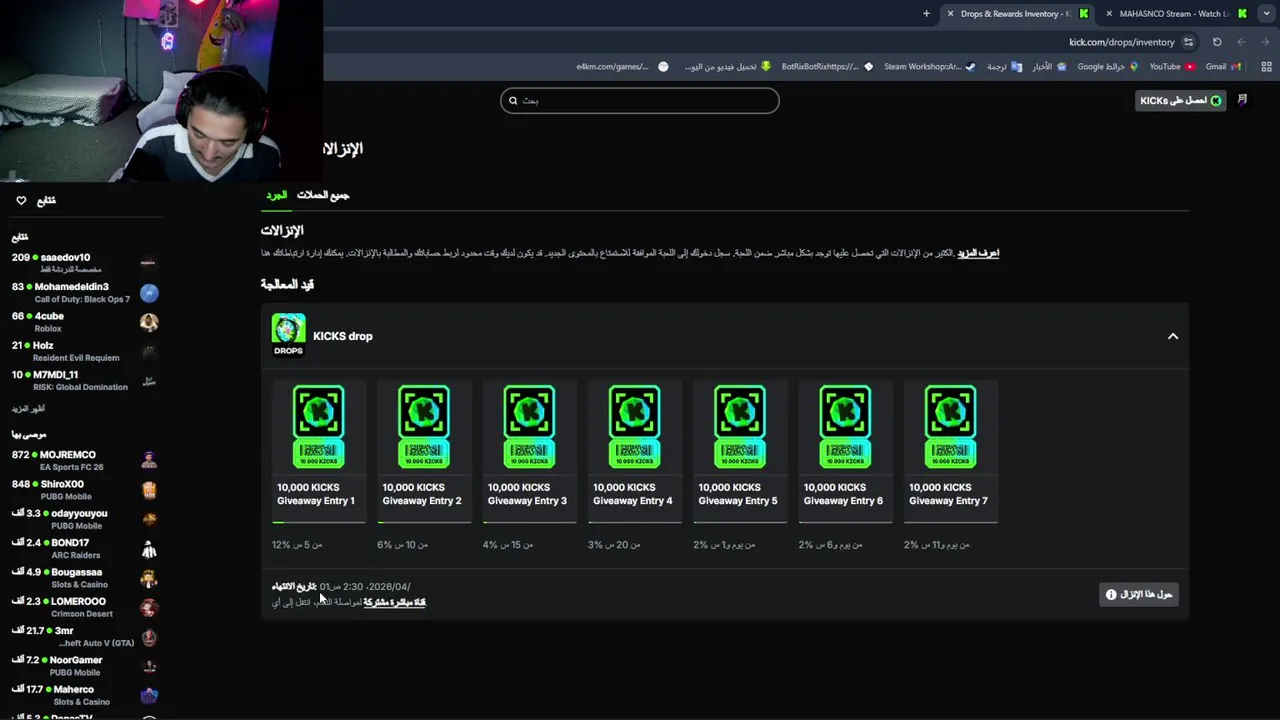The width and height of the screenshot is (1280, 720).
Task: Click the About this drop info button
Action: (x=1138, y=594)
